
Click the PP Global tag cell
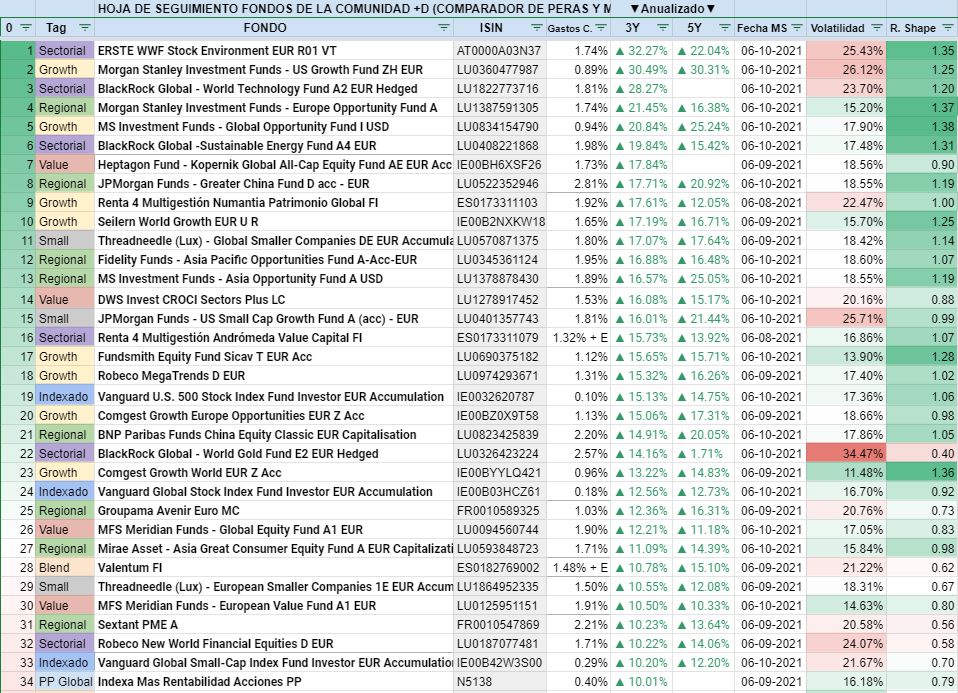[65, 681]
